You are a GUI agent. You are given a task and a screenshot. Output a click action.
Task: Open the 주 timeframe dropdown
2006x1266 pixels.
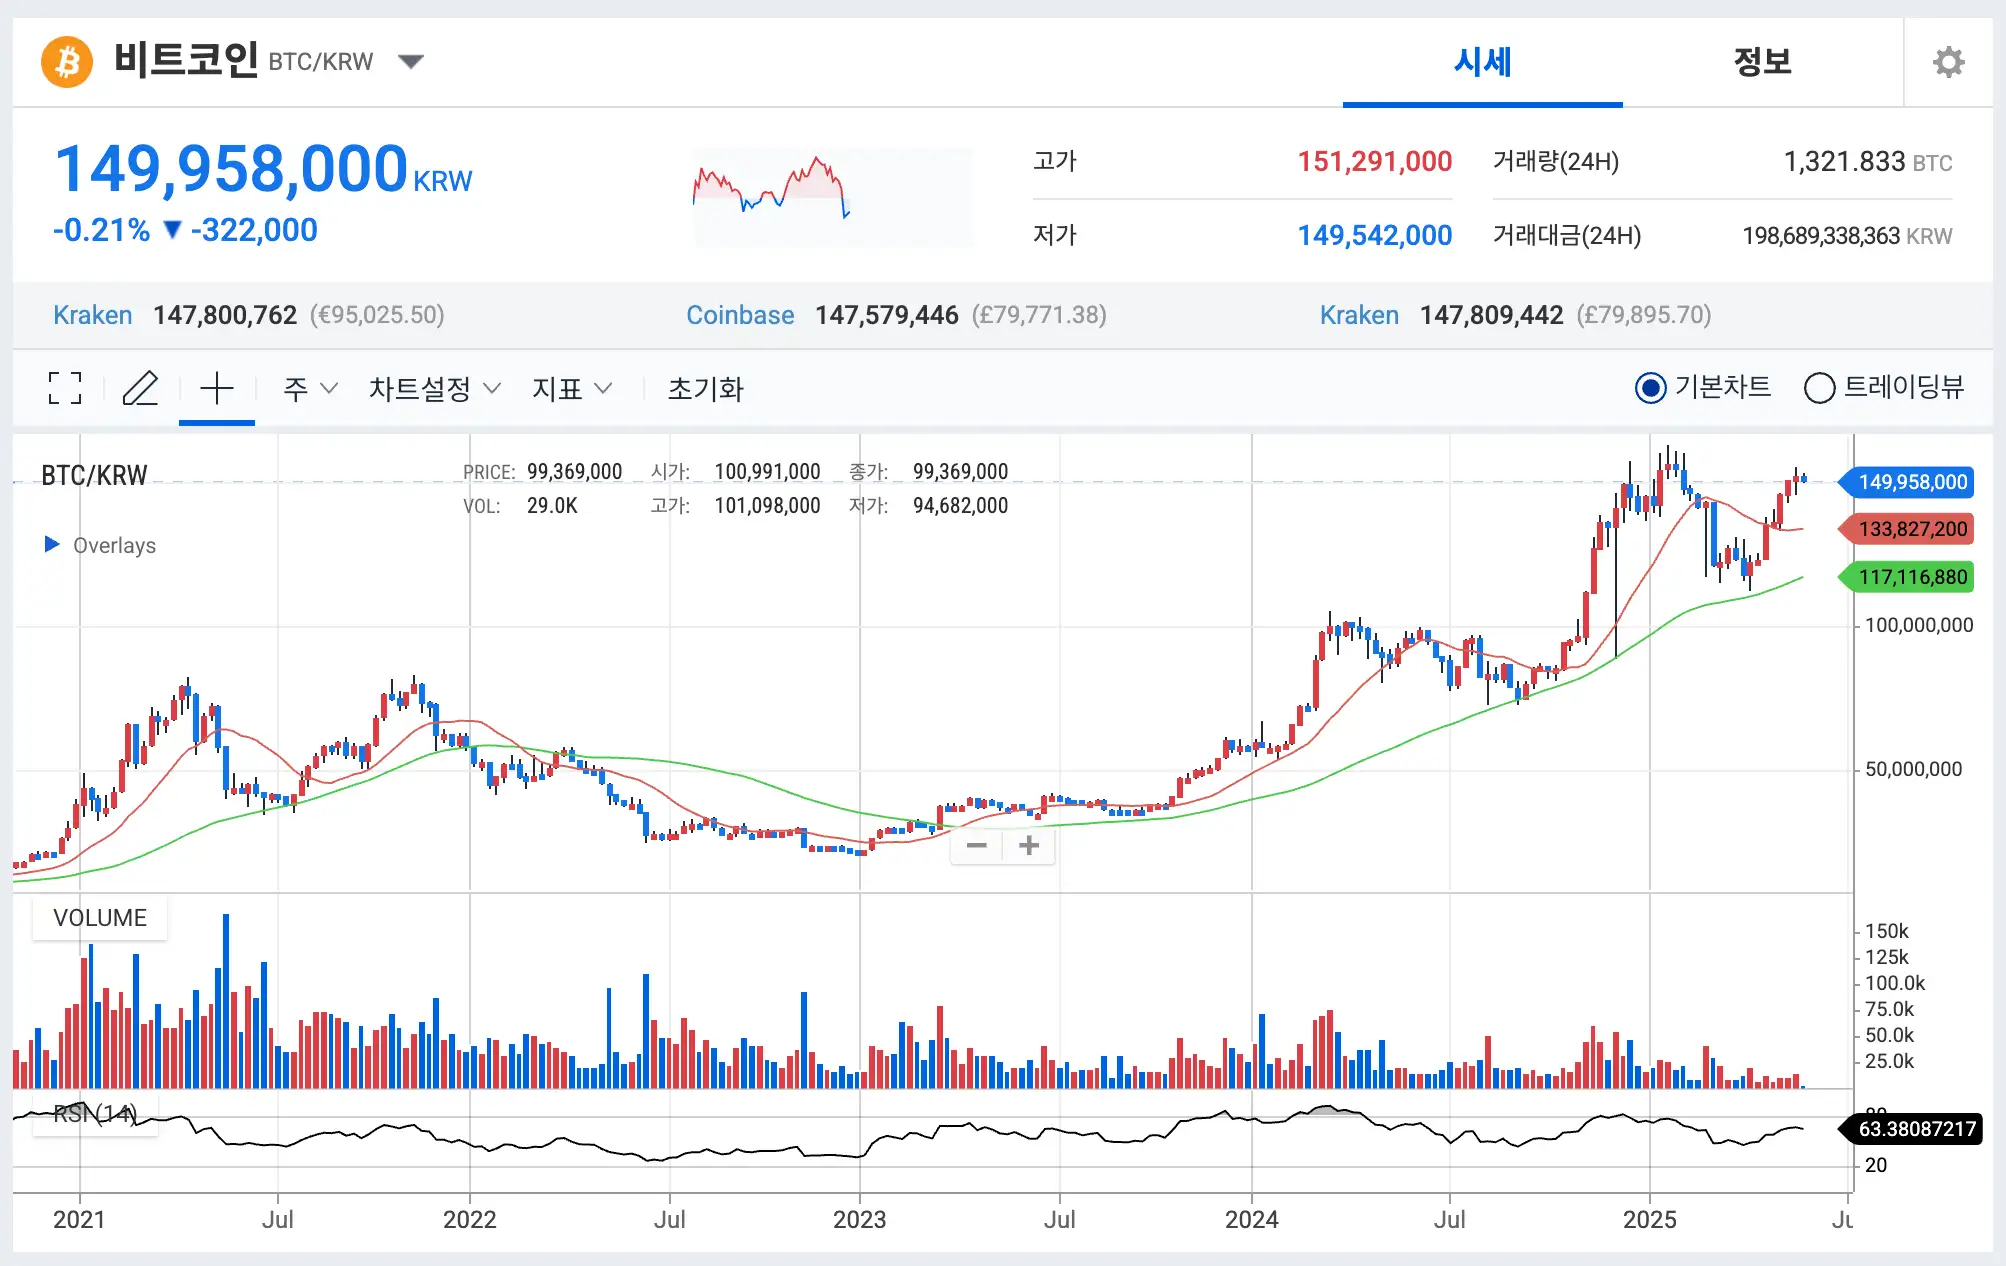click(x=310, y=389)
